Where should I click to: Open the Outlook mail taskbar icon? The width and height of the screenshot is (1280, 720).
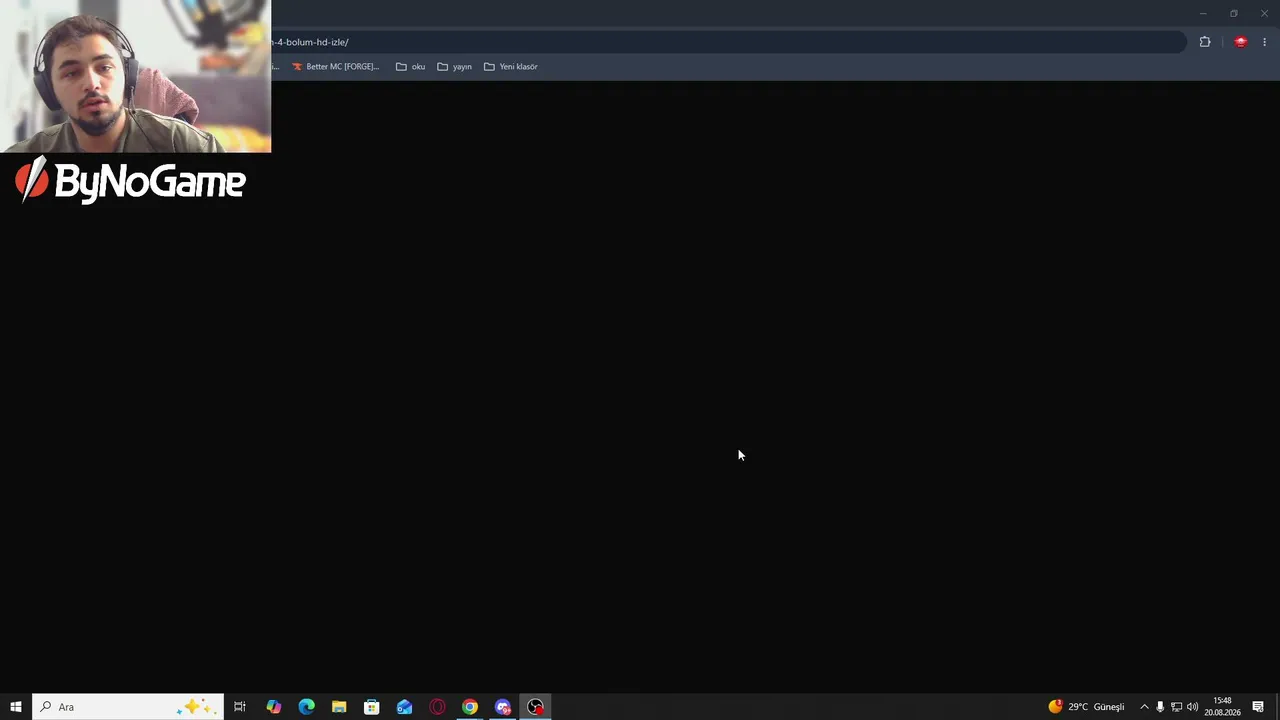[x=404, y=707]
